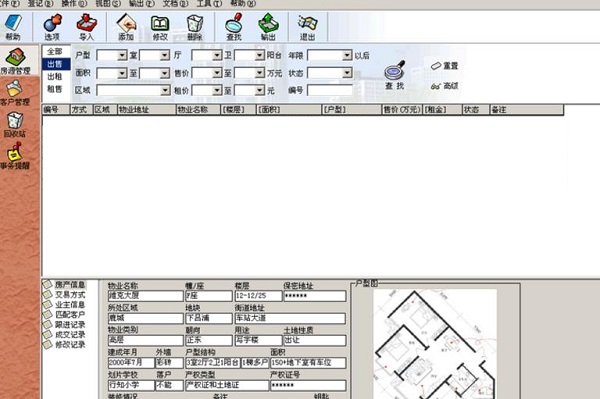
Task: Select the 全部 filter tab
Action: click(55, 51)
